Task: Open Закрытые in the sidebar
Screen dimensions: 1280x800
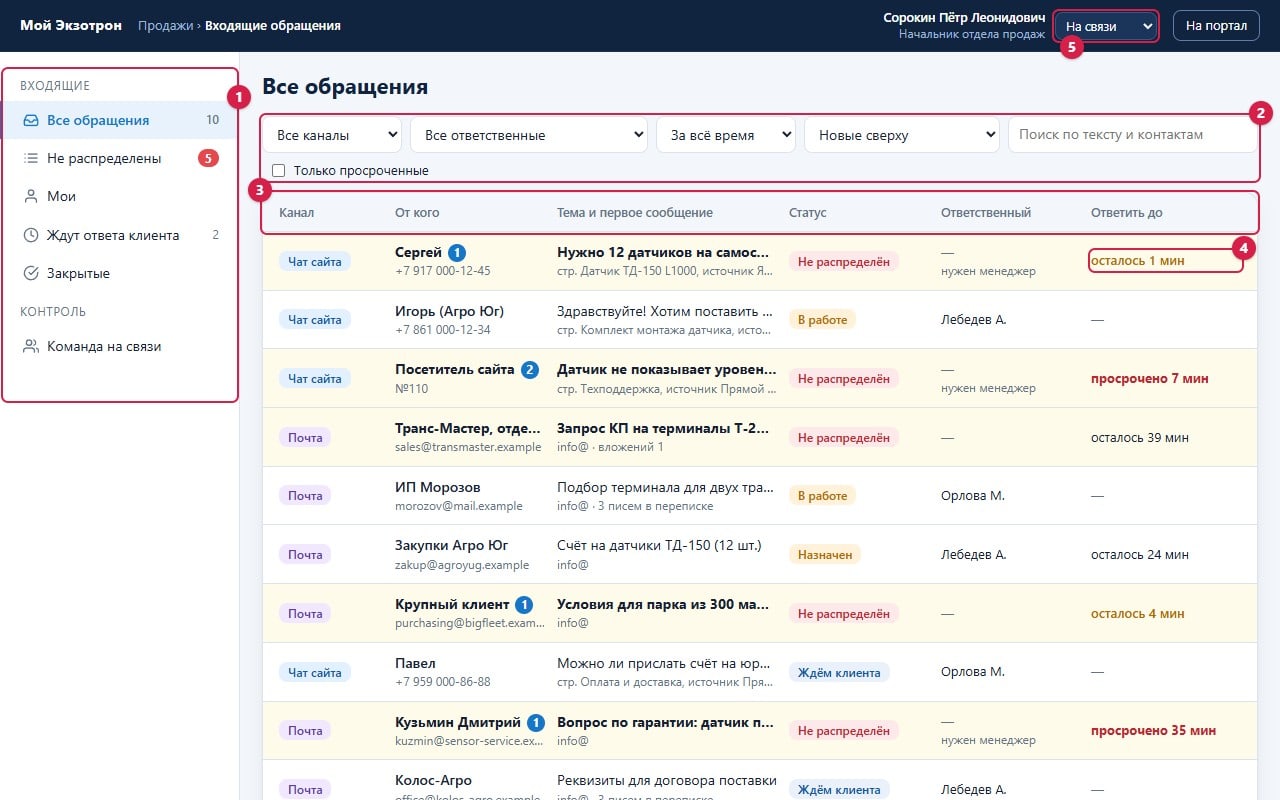Action: [120, 273]
